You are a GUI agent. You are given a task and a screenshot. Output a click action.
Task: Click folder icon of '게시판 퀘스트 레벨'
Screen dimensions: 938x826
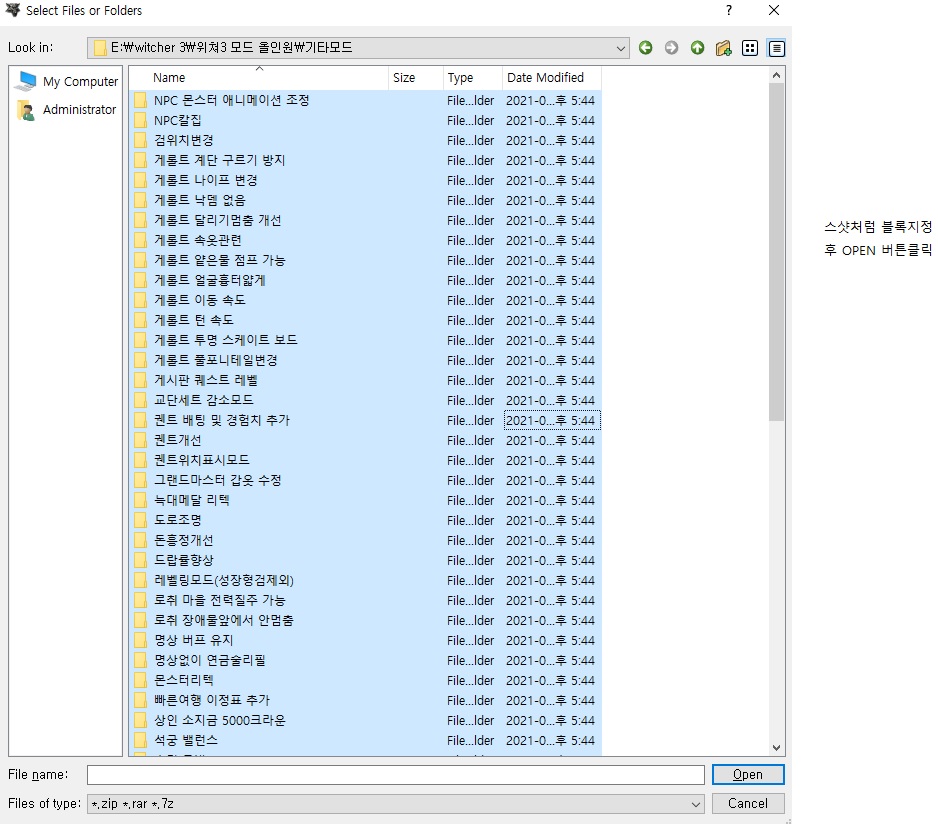click(141, 380)
